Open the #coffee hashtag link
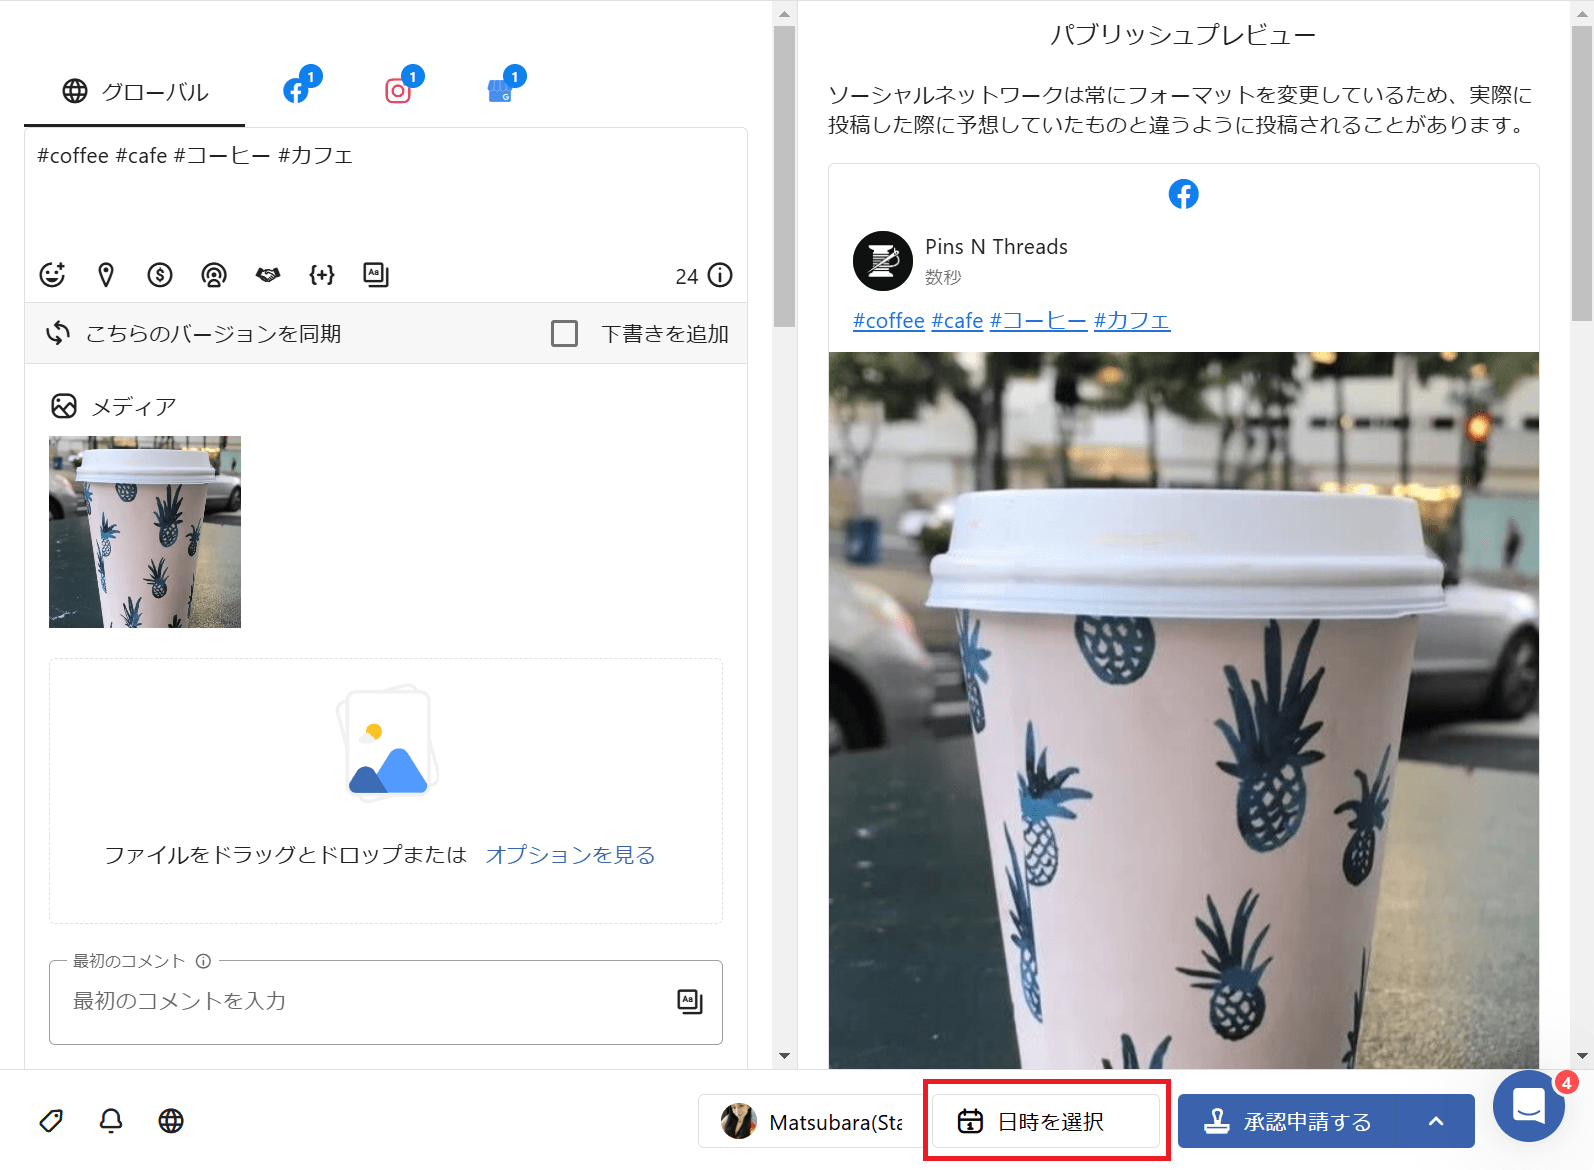The image size is (1594, 1170). pyautogui.click(x=889, y=321)
